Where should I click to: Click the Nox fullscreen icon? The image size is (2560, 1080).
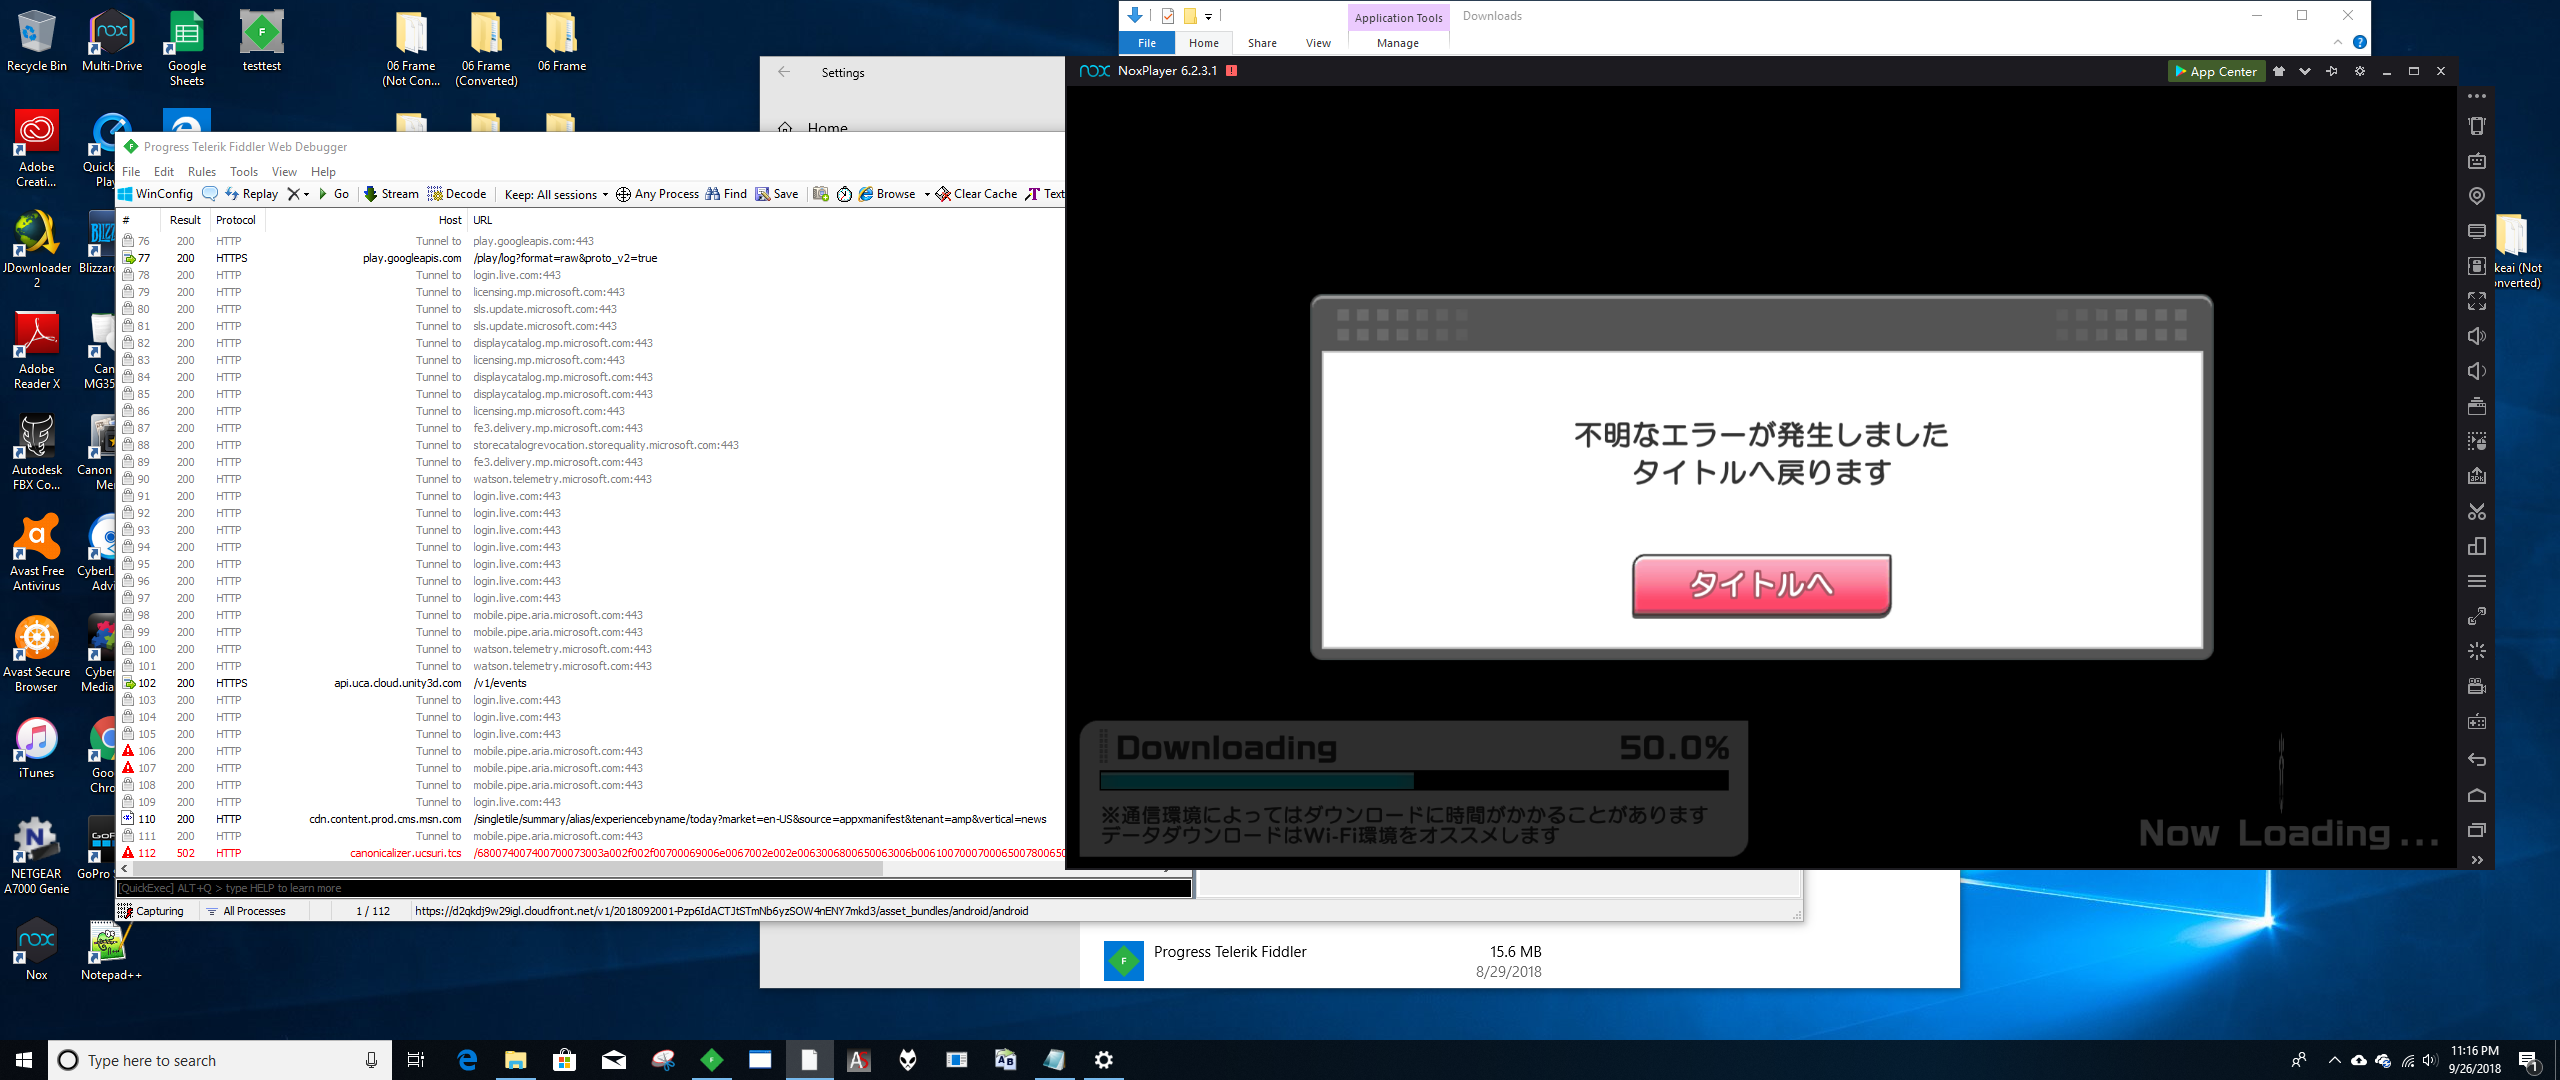pos(2476,301)
